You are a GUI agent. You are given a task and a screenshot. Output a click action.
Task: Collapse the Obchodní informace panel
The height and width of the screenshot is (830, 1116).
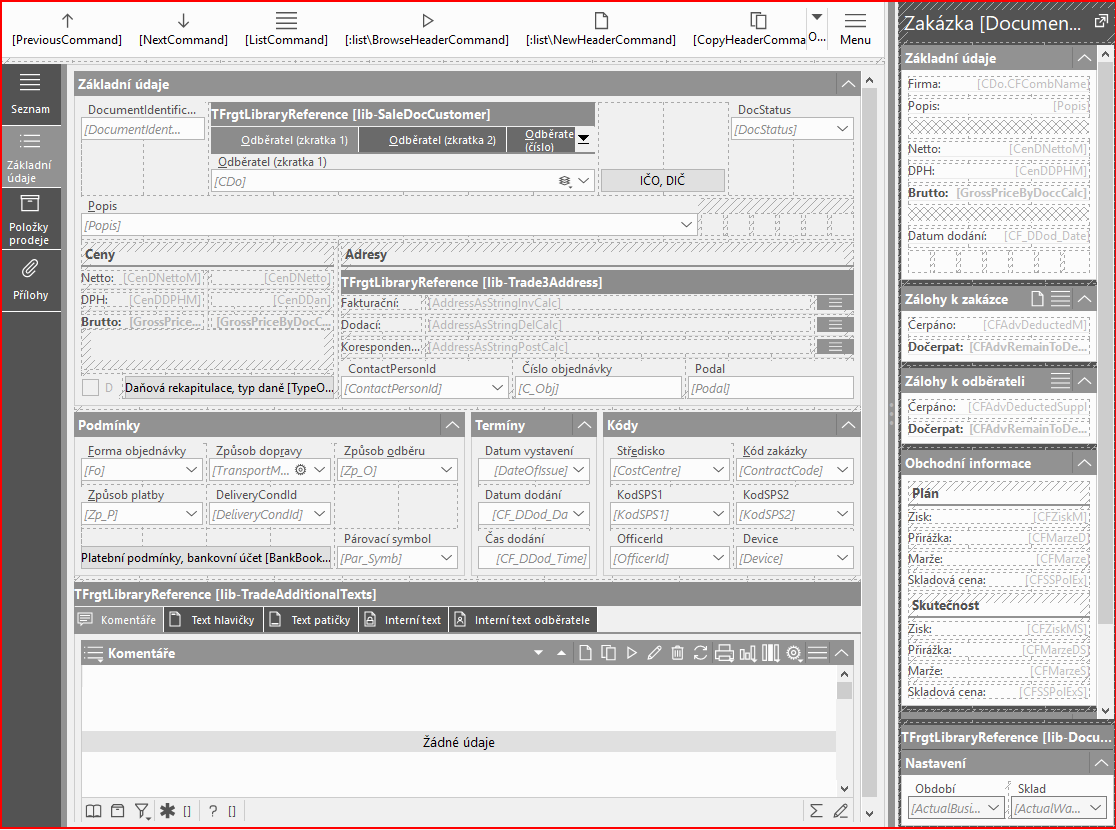click(1082, 464)
